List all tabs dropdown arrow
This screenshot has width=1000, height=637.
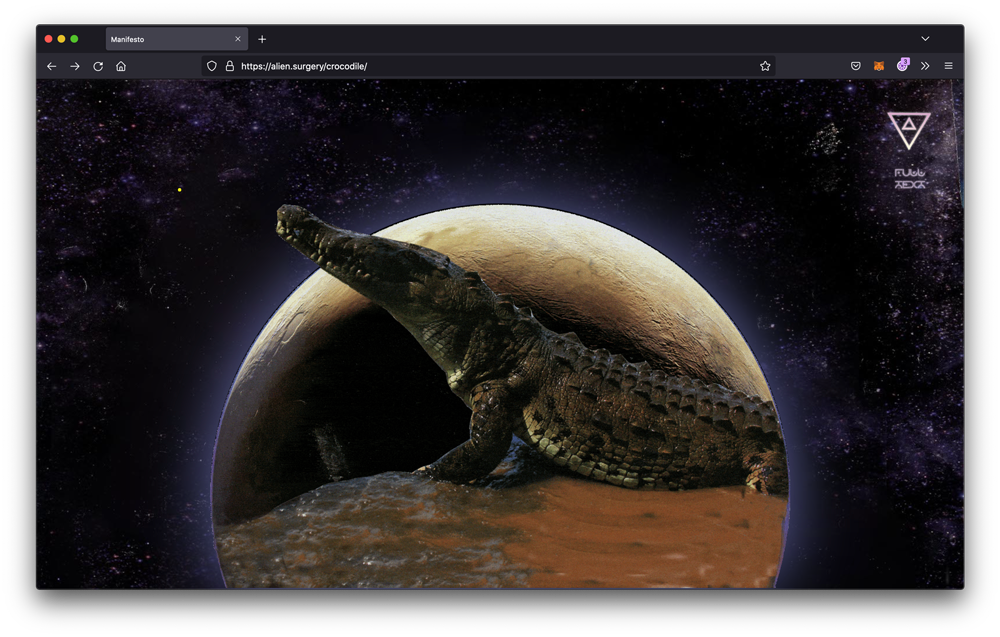[x=925, y=39]
